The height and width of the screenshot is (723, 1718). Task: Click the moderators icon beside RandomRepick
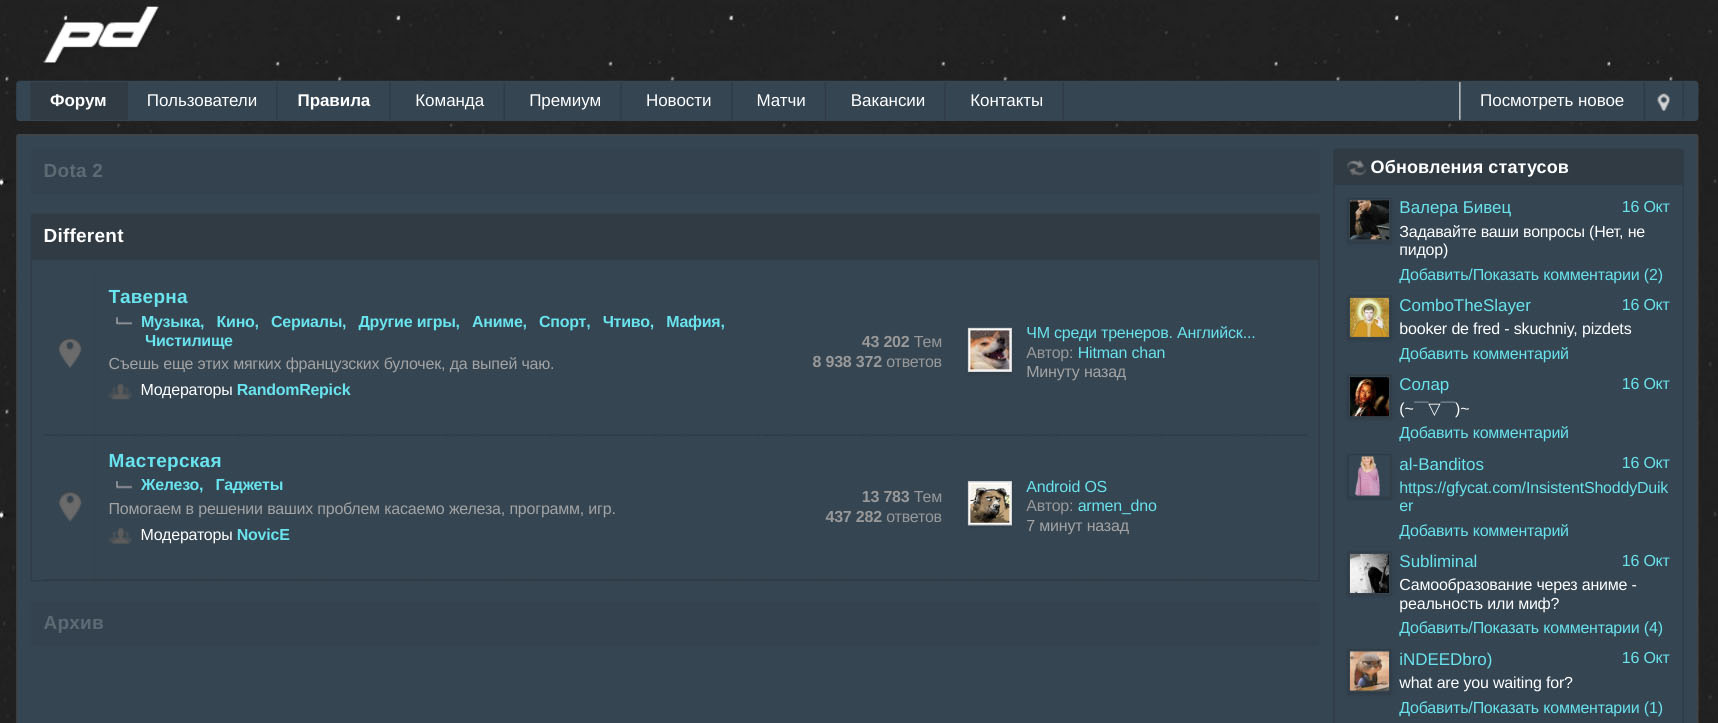pos(120,390)
